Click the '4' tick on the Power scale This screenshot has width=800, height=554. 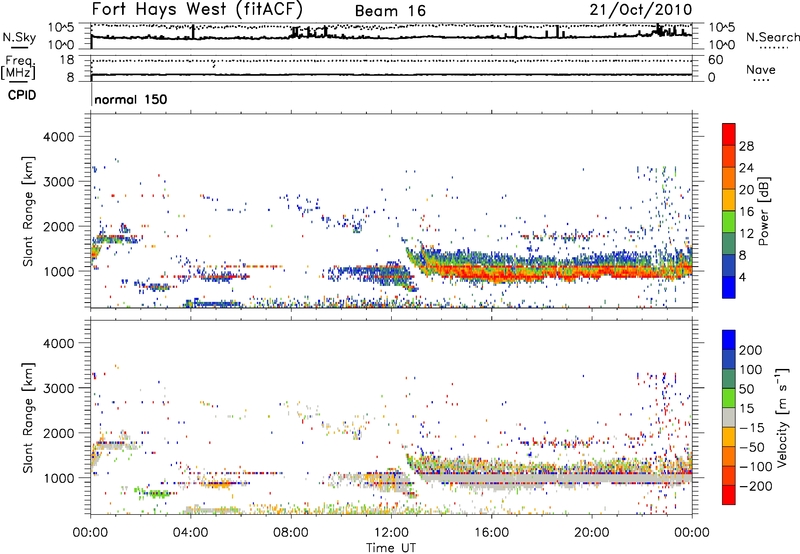[x=742, y=278]
